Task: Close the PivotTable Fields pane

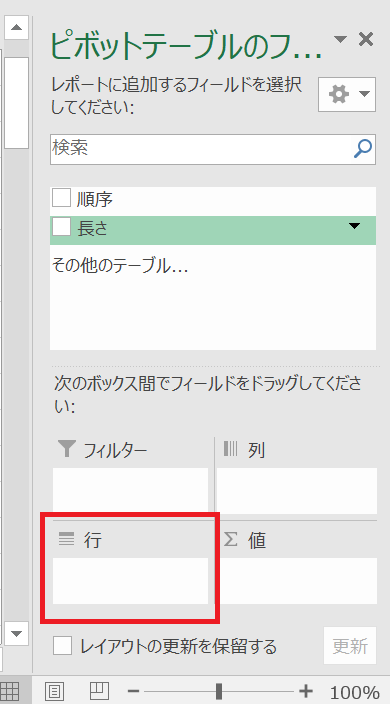Action: [366, 40]
